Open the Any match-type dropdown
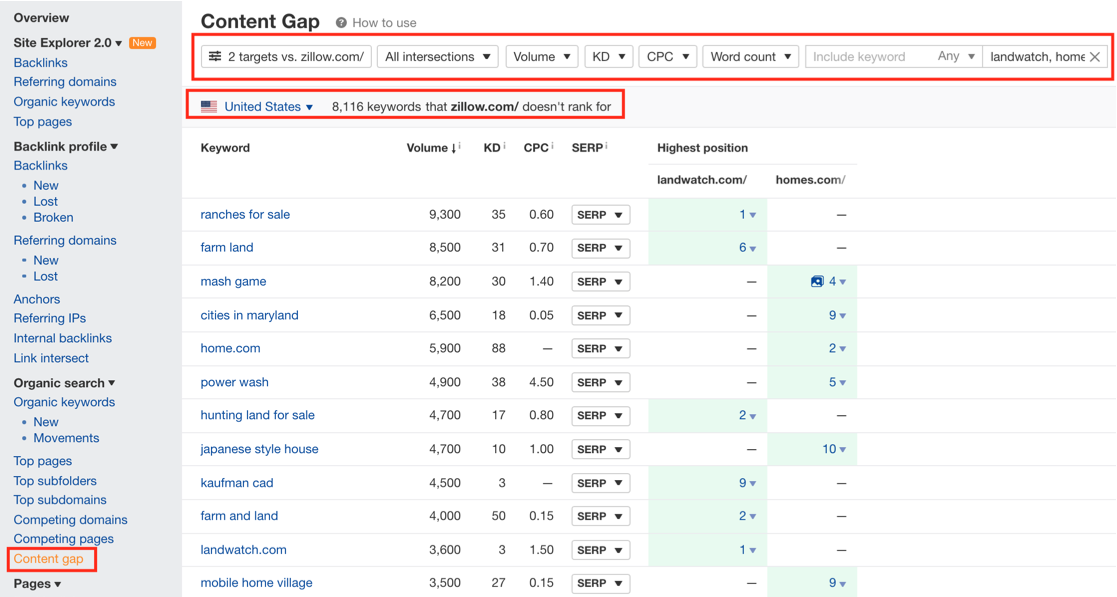Screen dimensions: 1117x597 pos(956,56)
